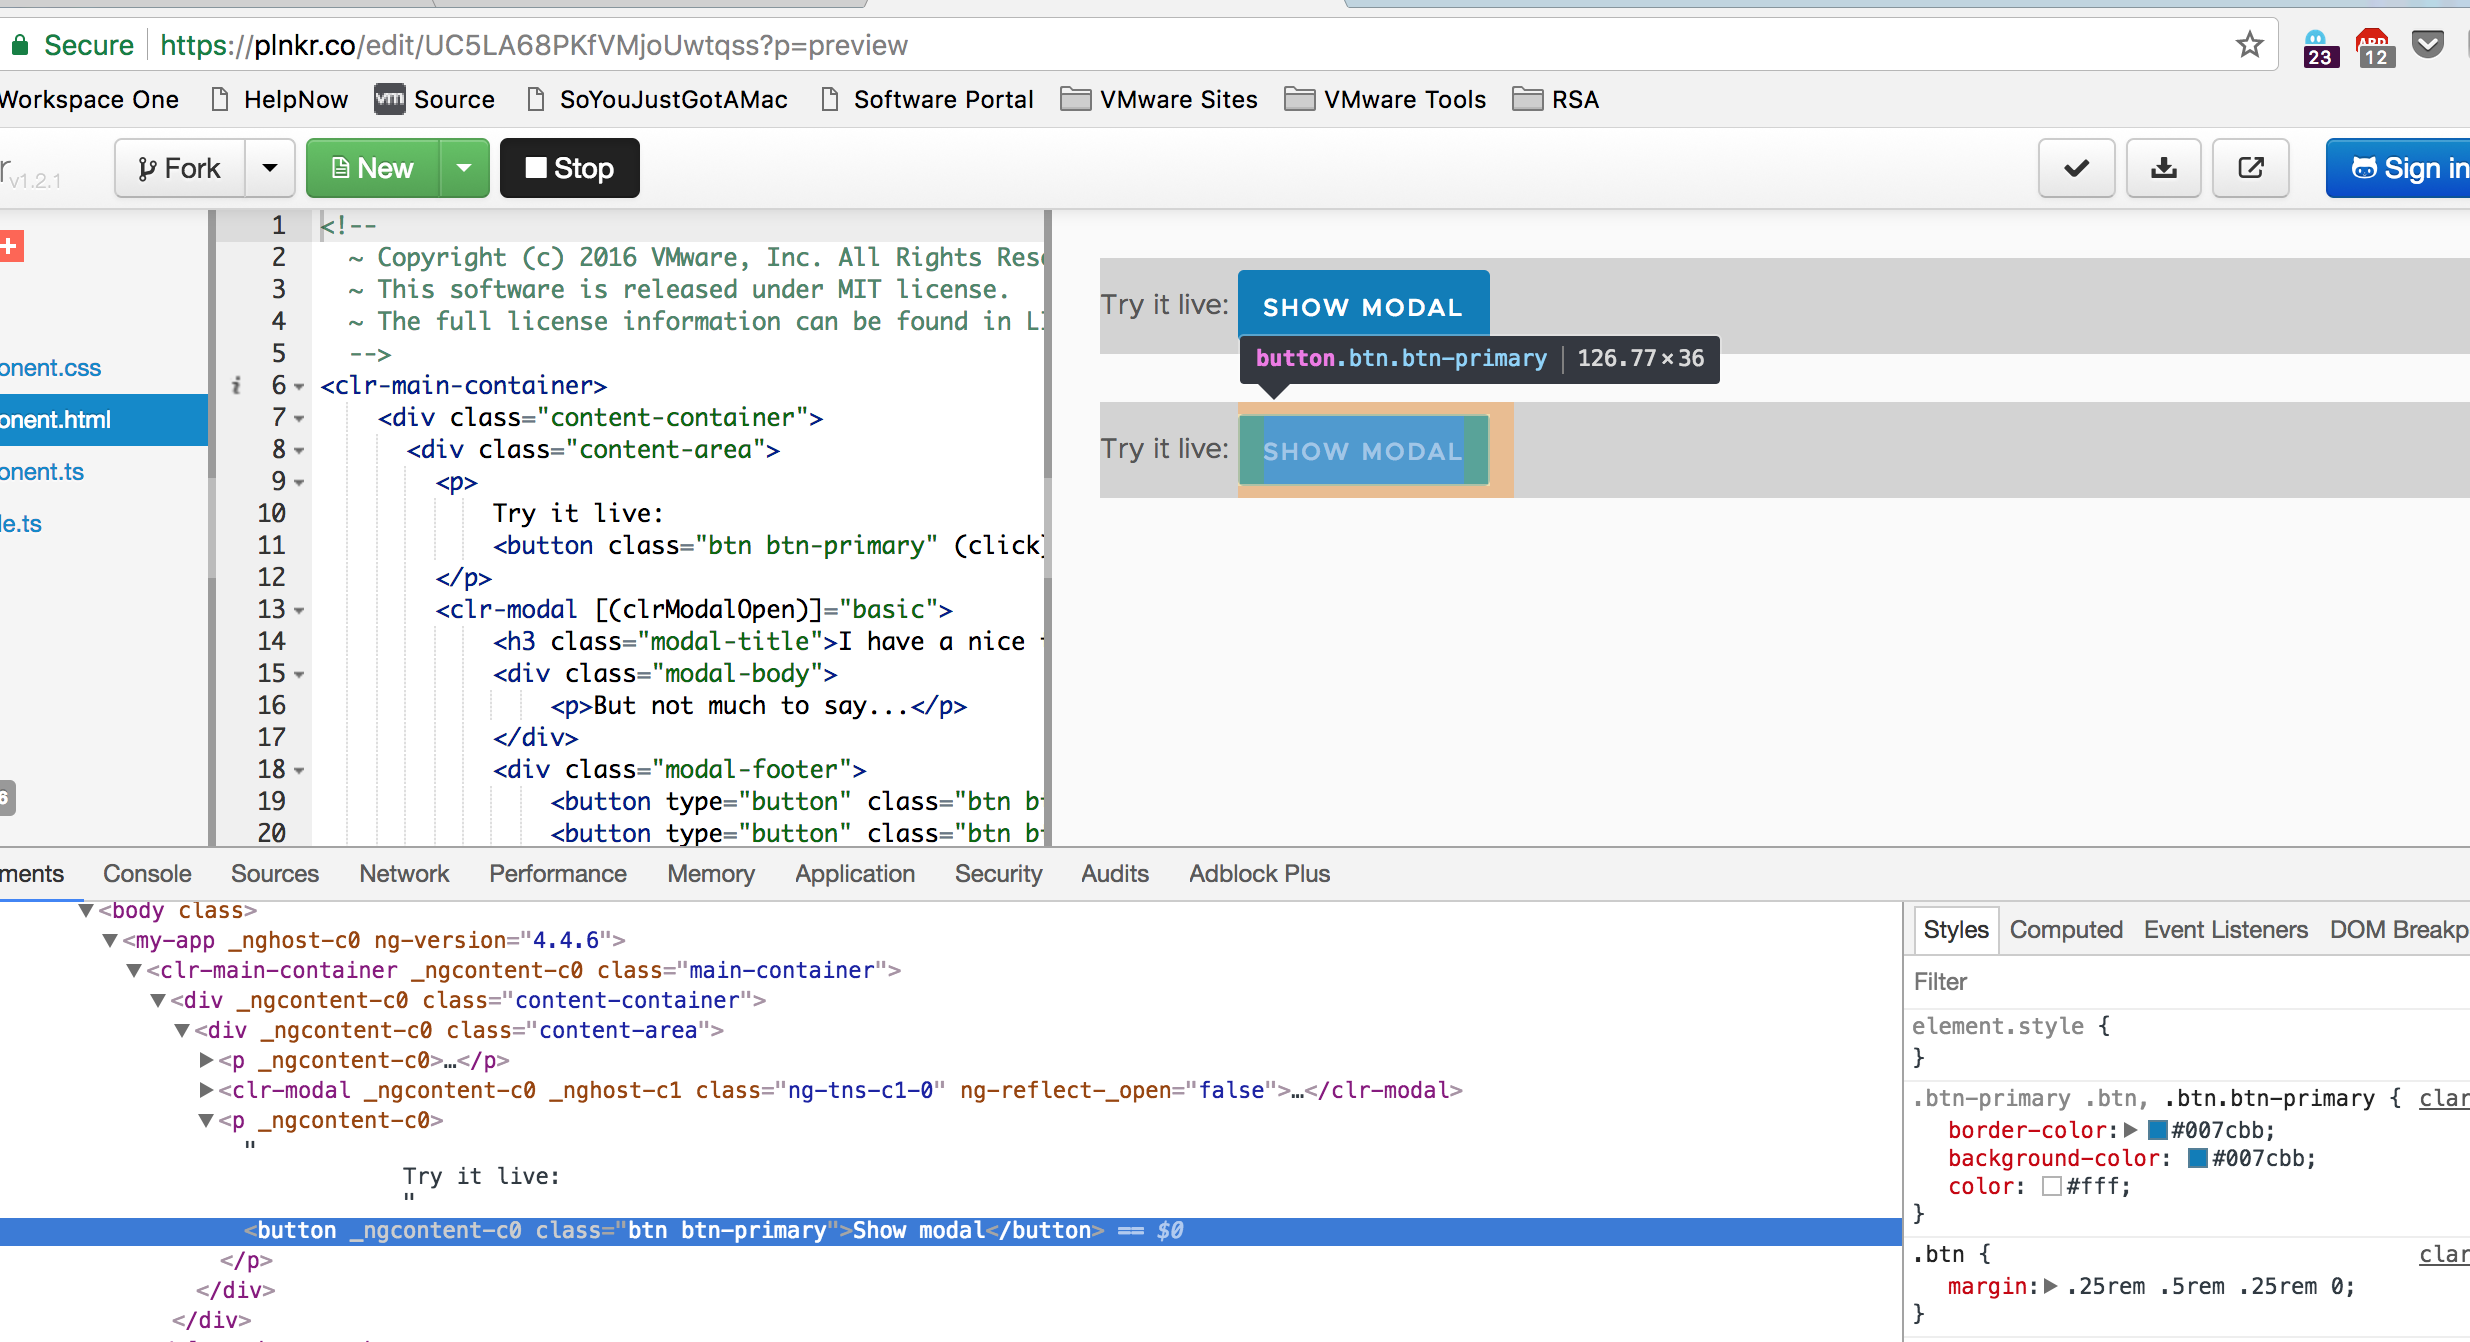Click the SHOW MODAL button in preview
This screenshot has height=1342, width=2470.
1362,306
